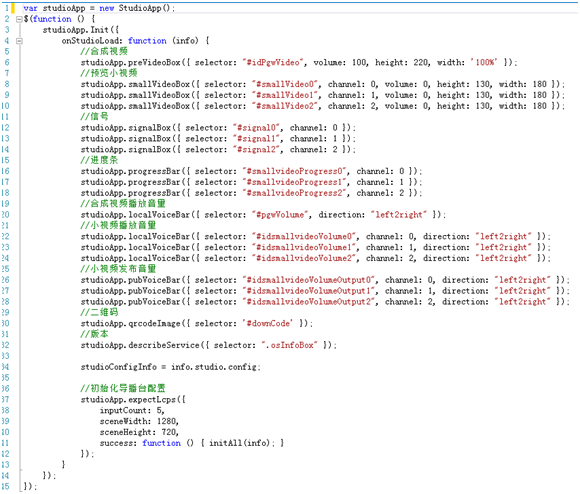Click the '#smallVideo1' selector string

285,95
